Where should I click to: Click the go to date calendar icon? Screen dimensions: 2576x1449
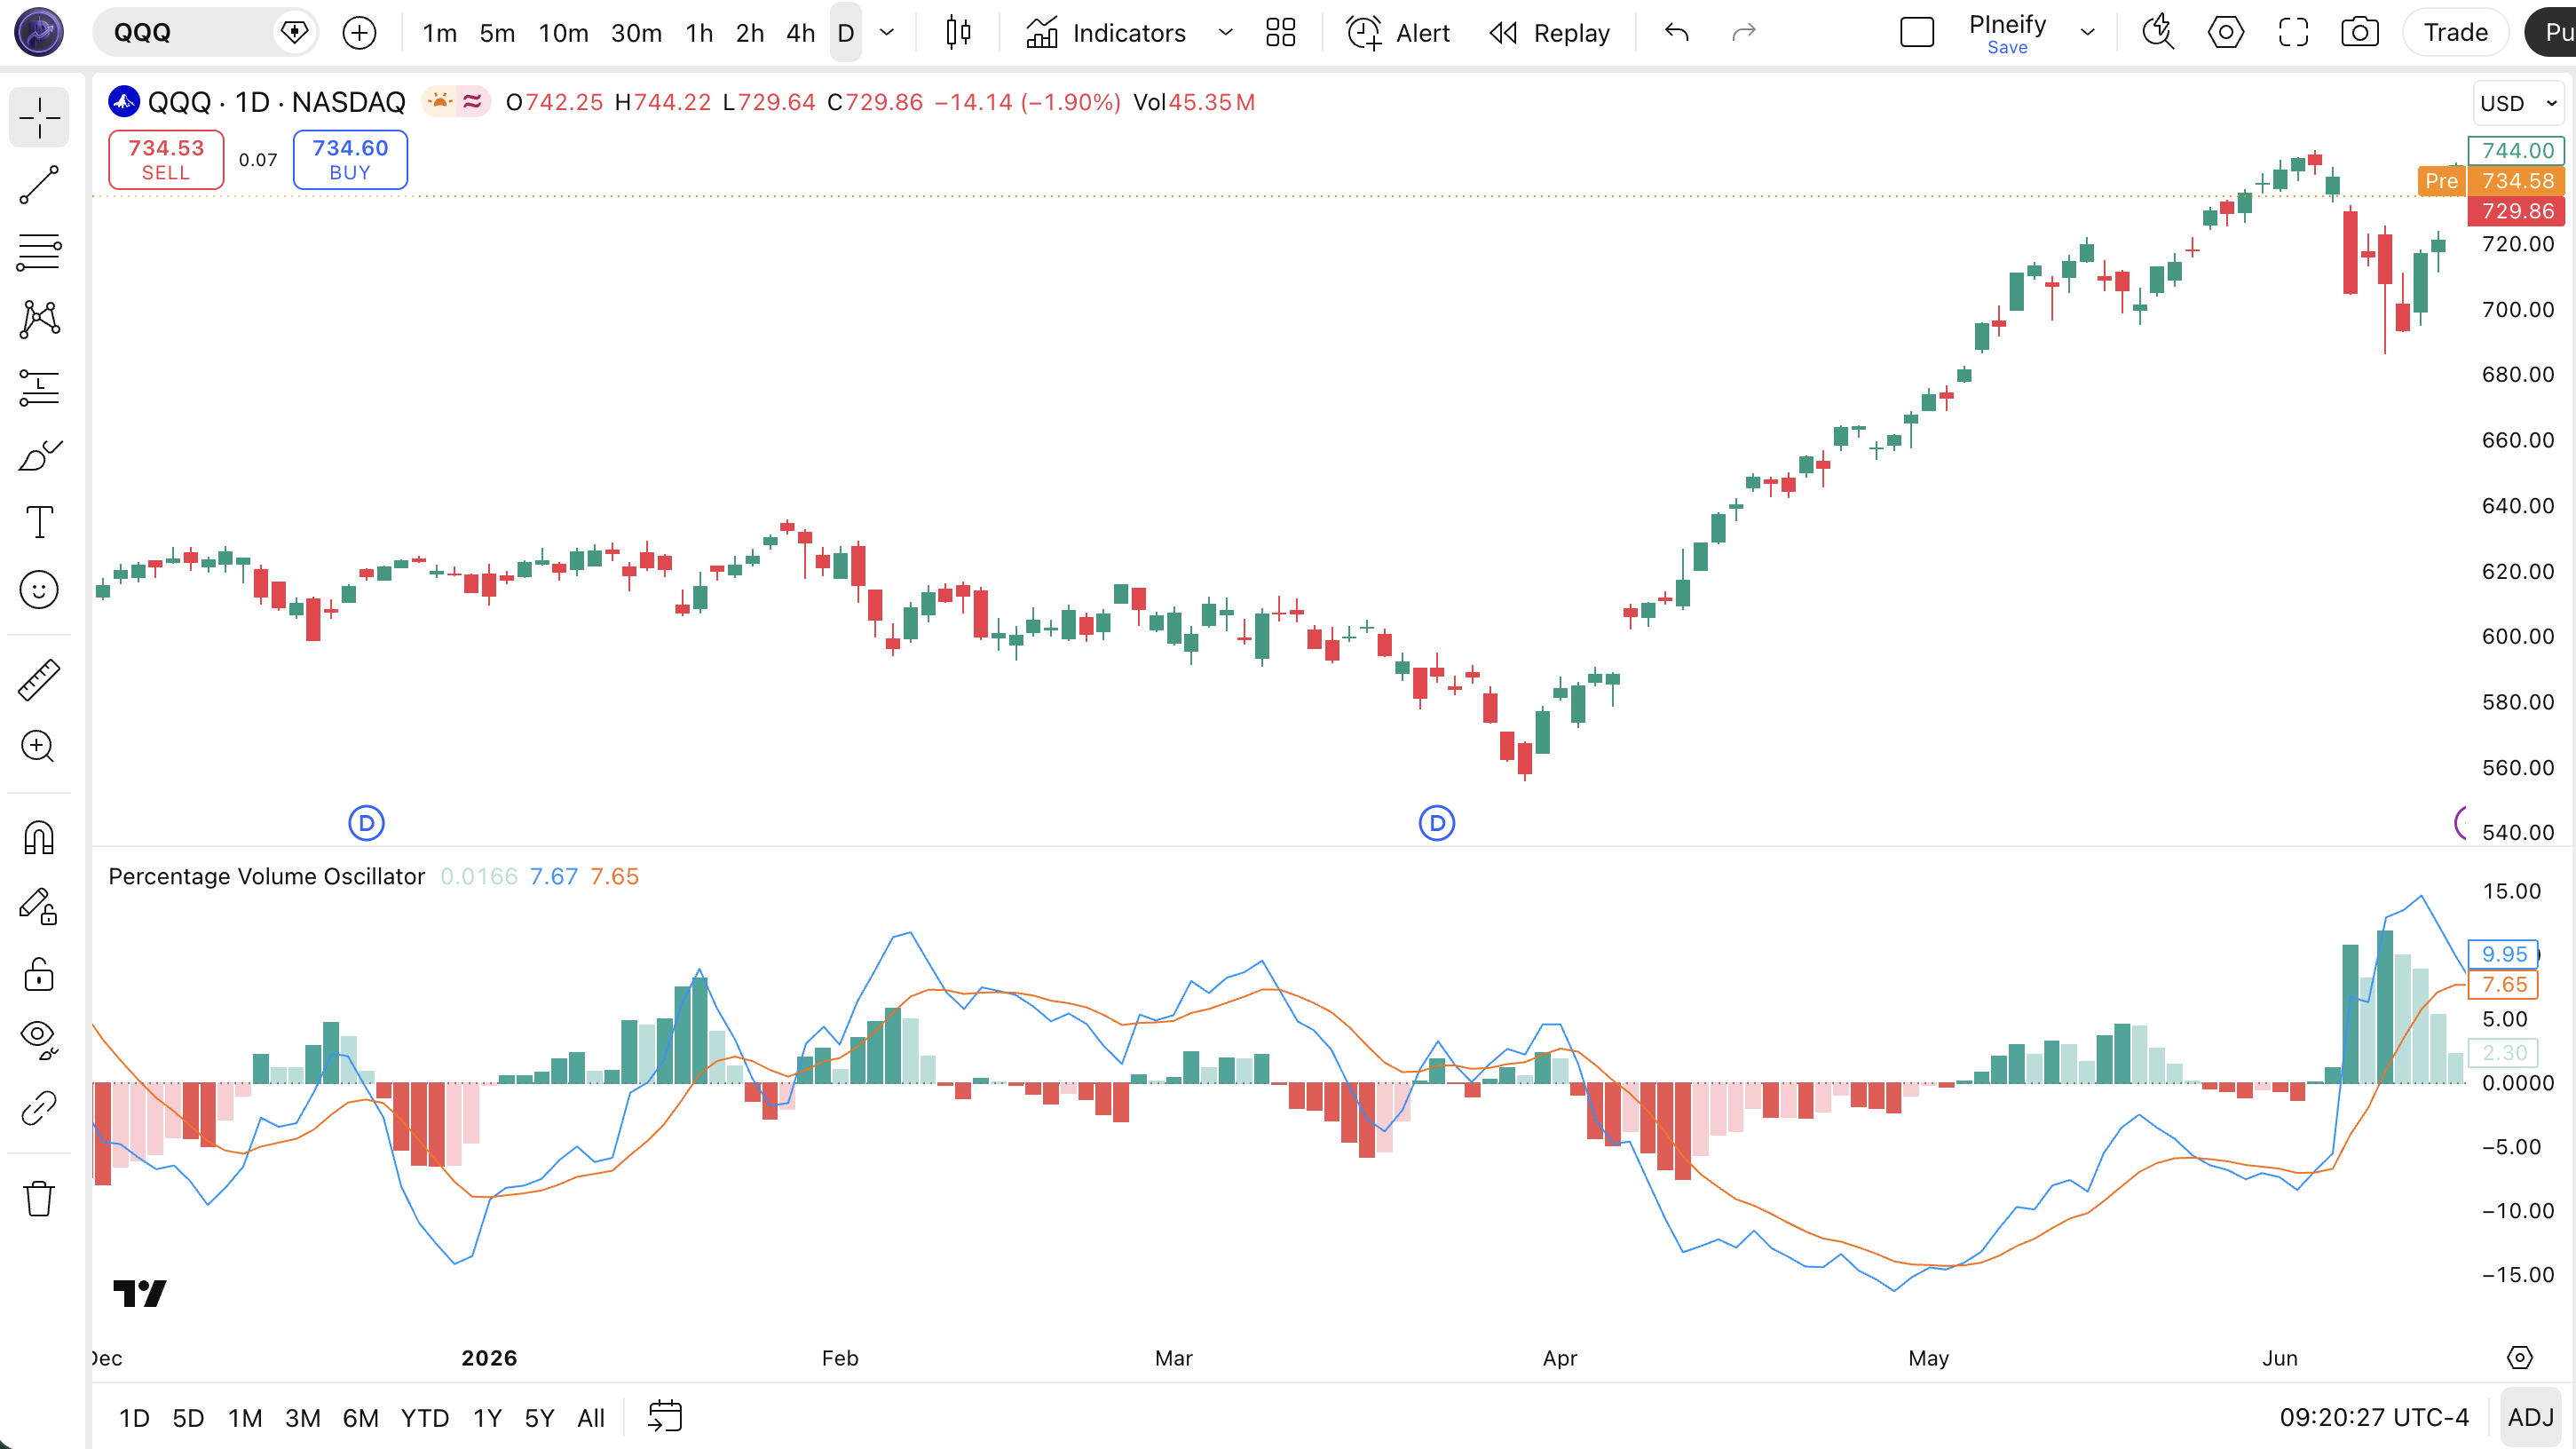665,1417
